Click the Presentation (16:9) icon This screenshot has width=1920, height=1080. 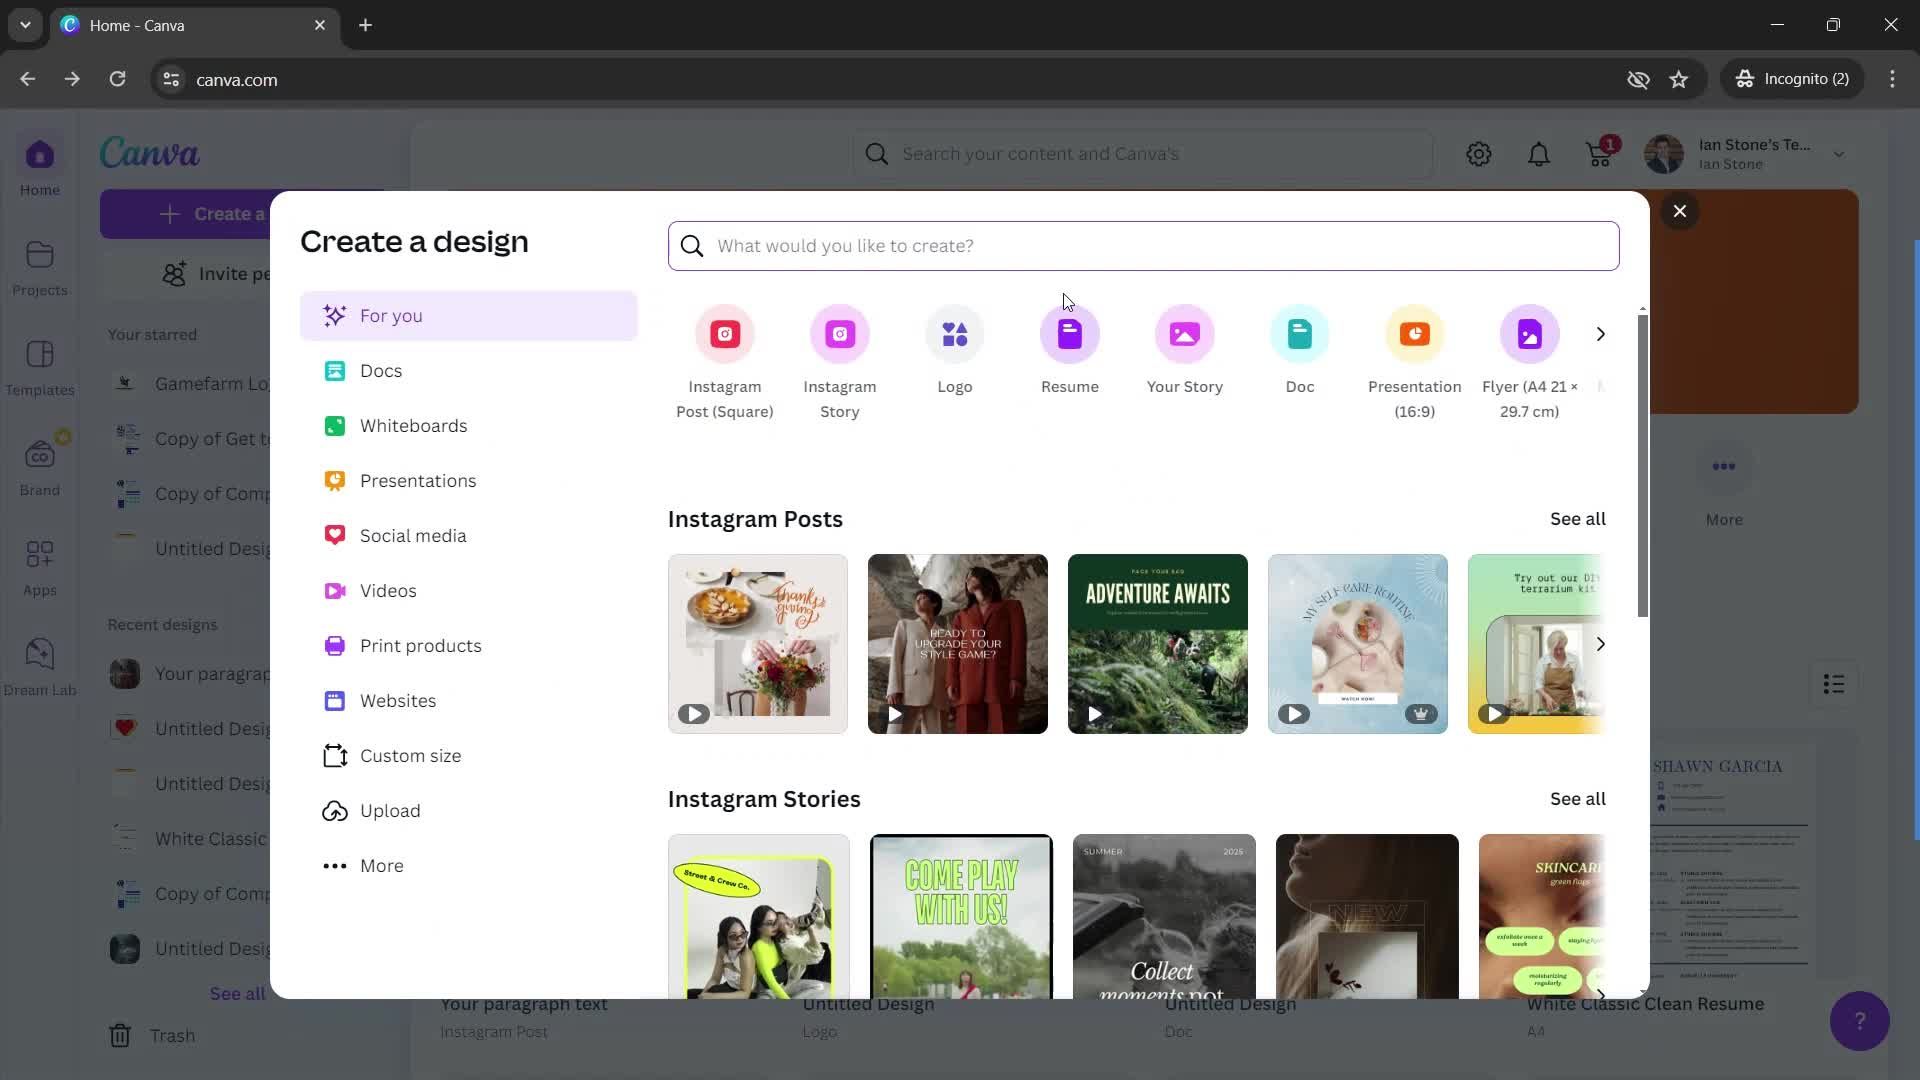click(x=1414, y=332)
